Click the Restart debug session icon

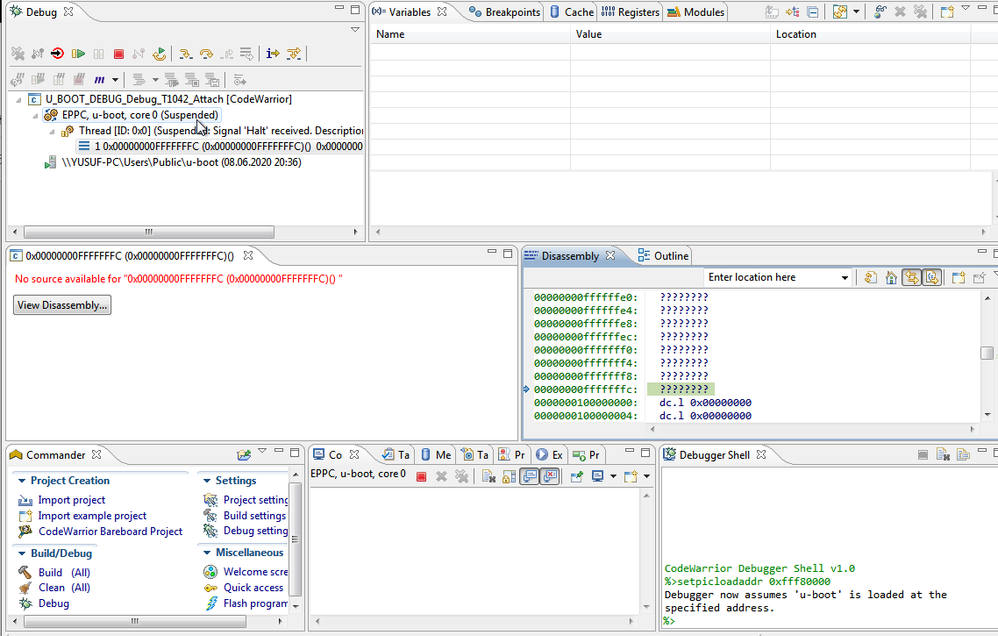pos(159,54)
